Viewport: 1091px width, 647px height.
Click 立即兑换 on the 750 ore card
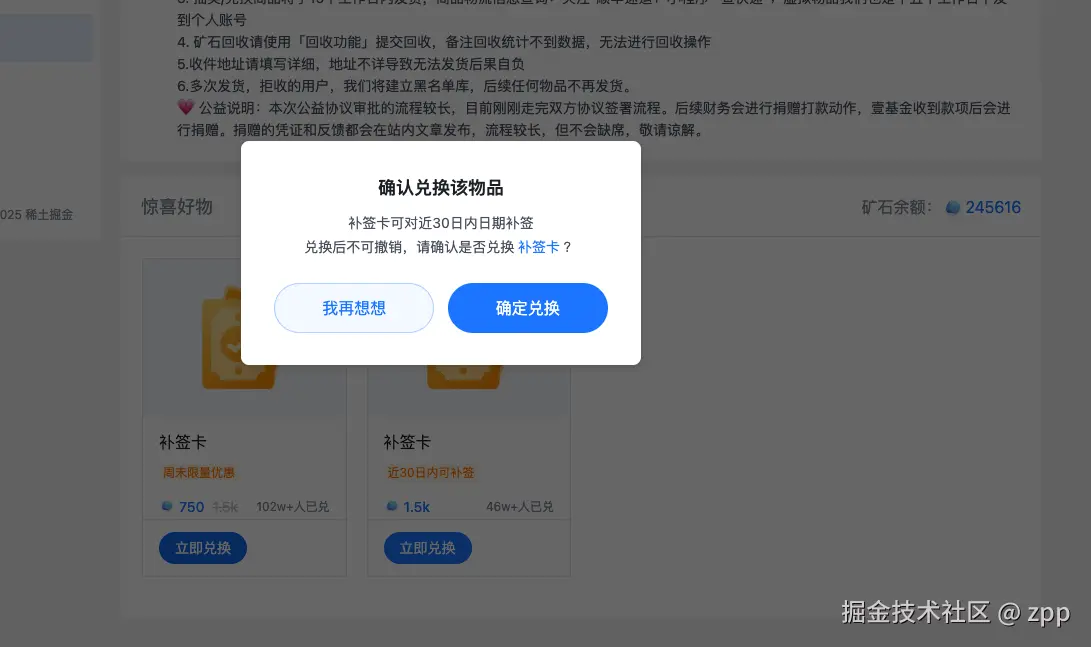point(202,548)
